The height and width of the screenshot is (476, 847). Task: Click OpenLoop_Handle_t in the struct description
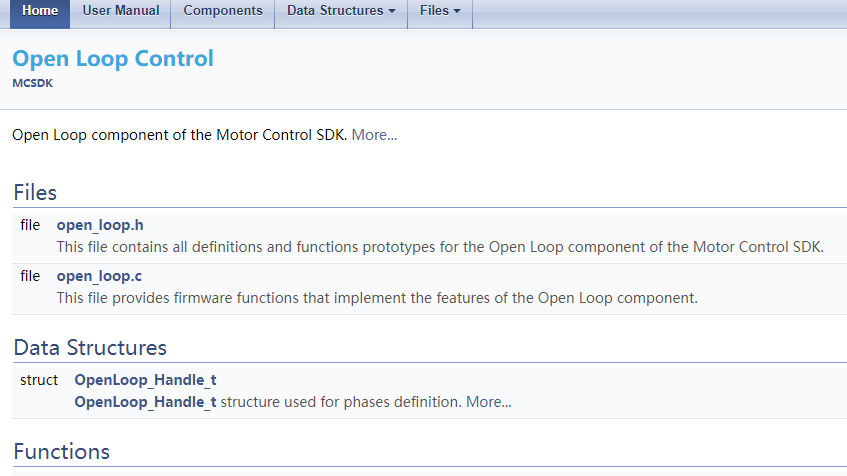[145, 403]
